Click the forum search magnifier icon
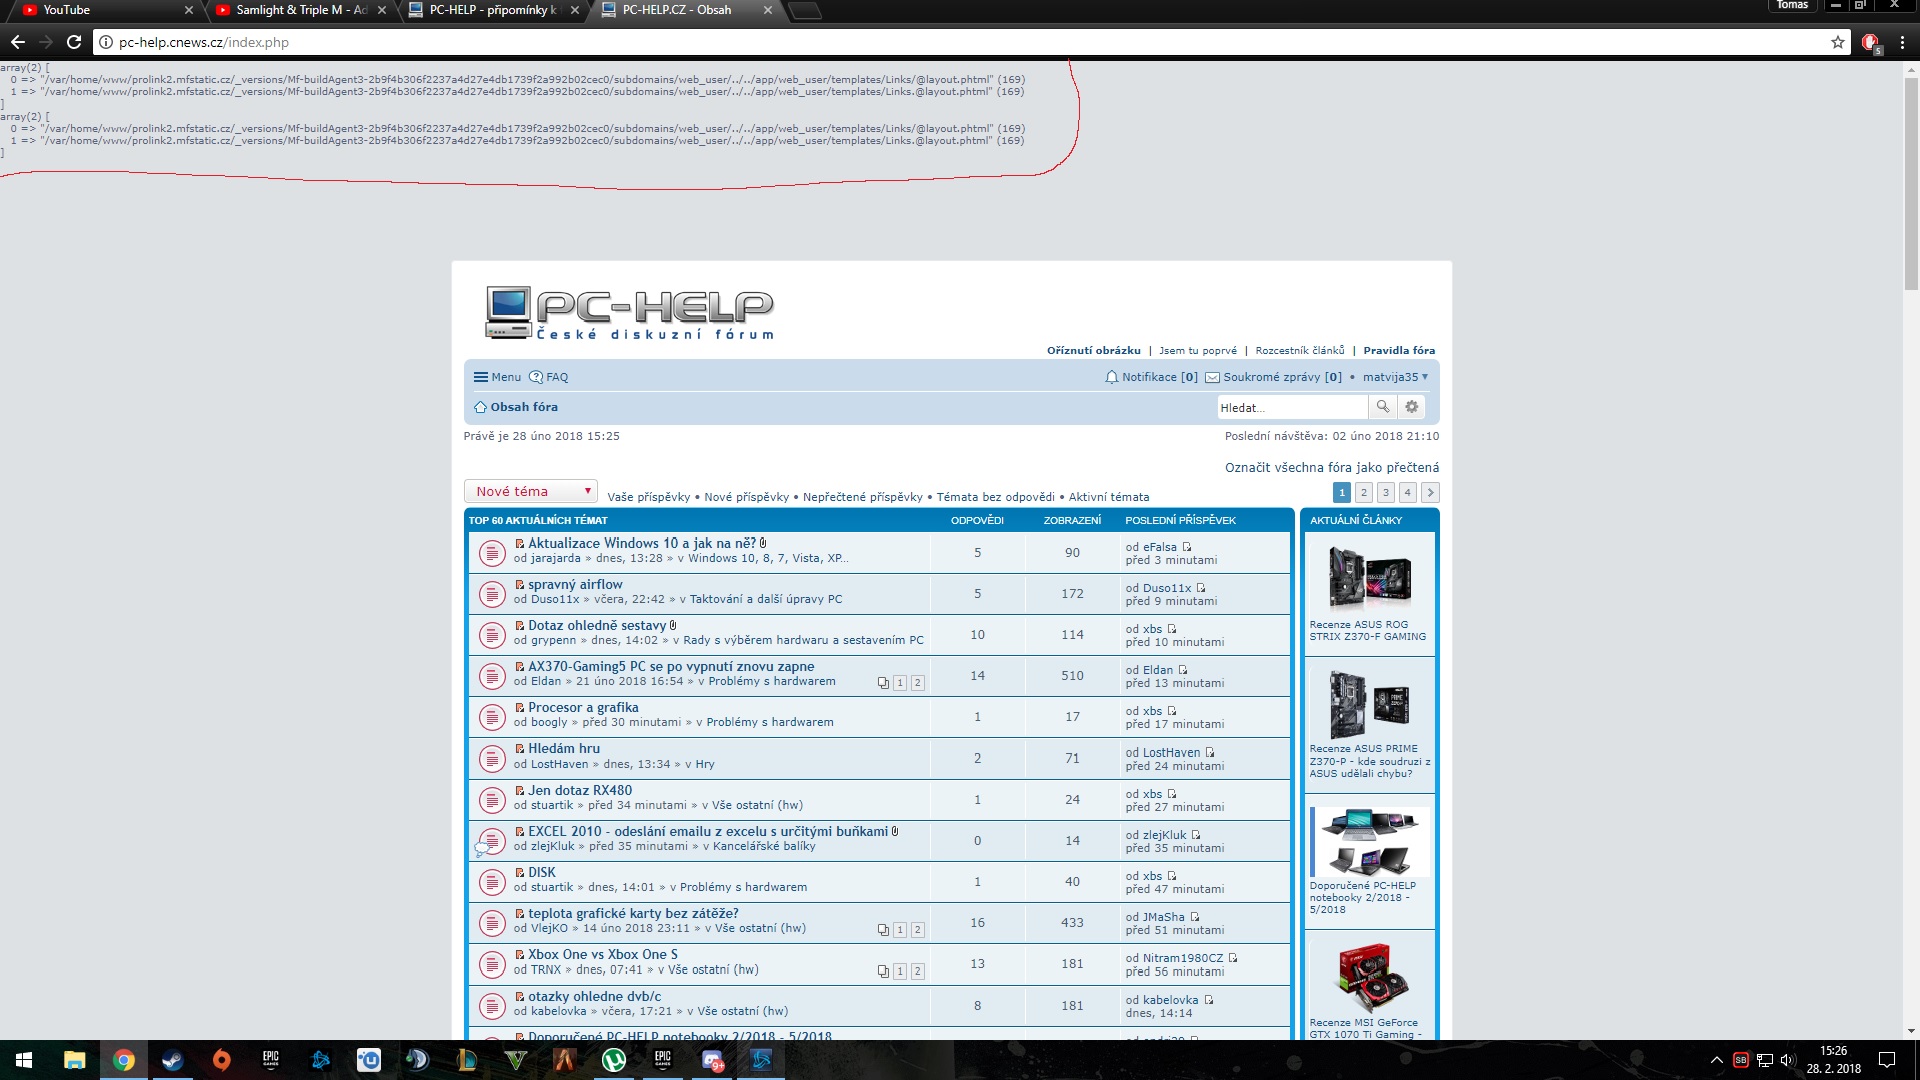Viewport: 1920px width, 1080px height. tap(1382, 407)
